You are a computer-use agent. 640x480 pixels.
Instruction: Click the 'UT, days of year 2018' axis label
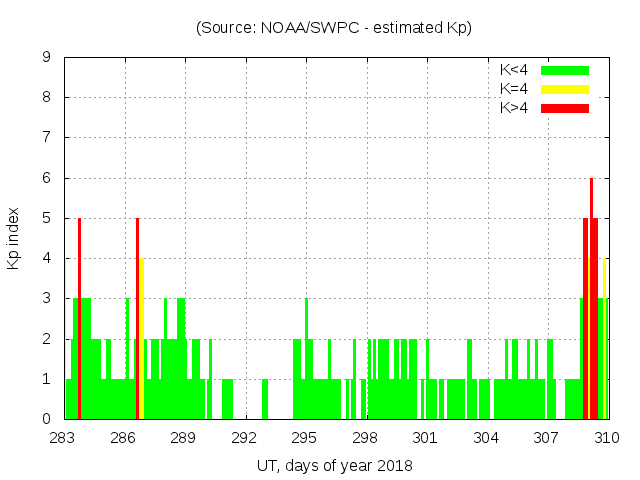[x=334, y=465]
